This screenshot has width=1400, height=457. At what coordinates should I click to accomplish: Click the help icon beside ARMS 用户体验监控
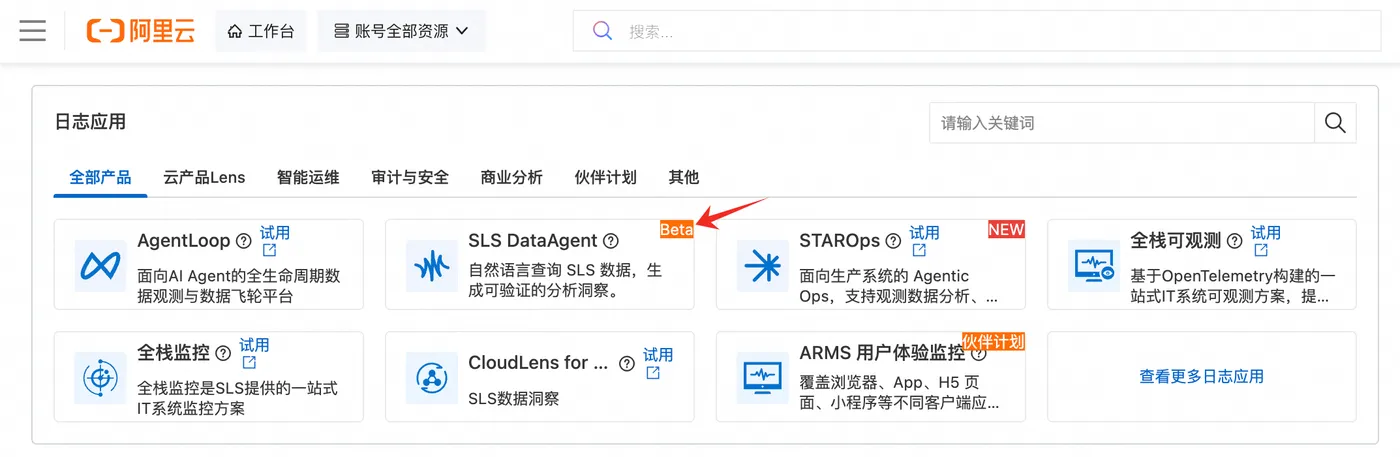pyautogui.click(x=979, y=353)
